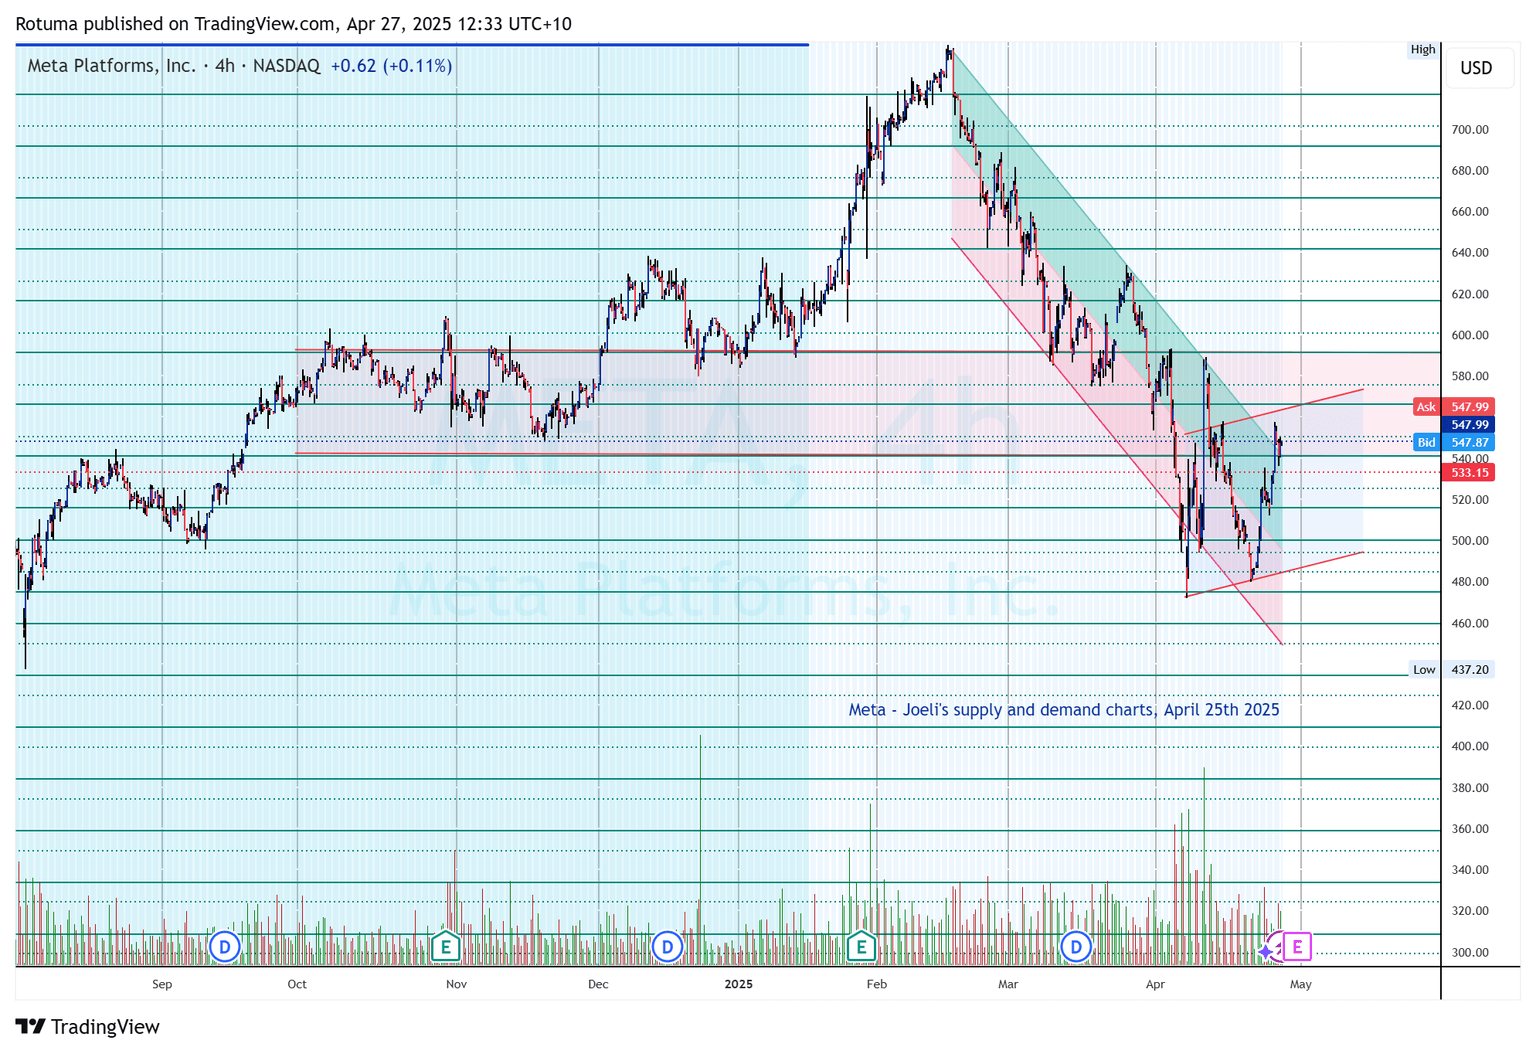Click the dividend D marker between Dec and 2025
This screenshot has width=1536, height=1054.
(667, 946)
